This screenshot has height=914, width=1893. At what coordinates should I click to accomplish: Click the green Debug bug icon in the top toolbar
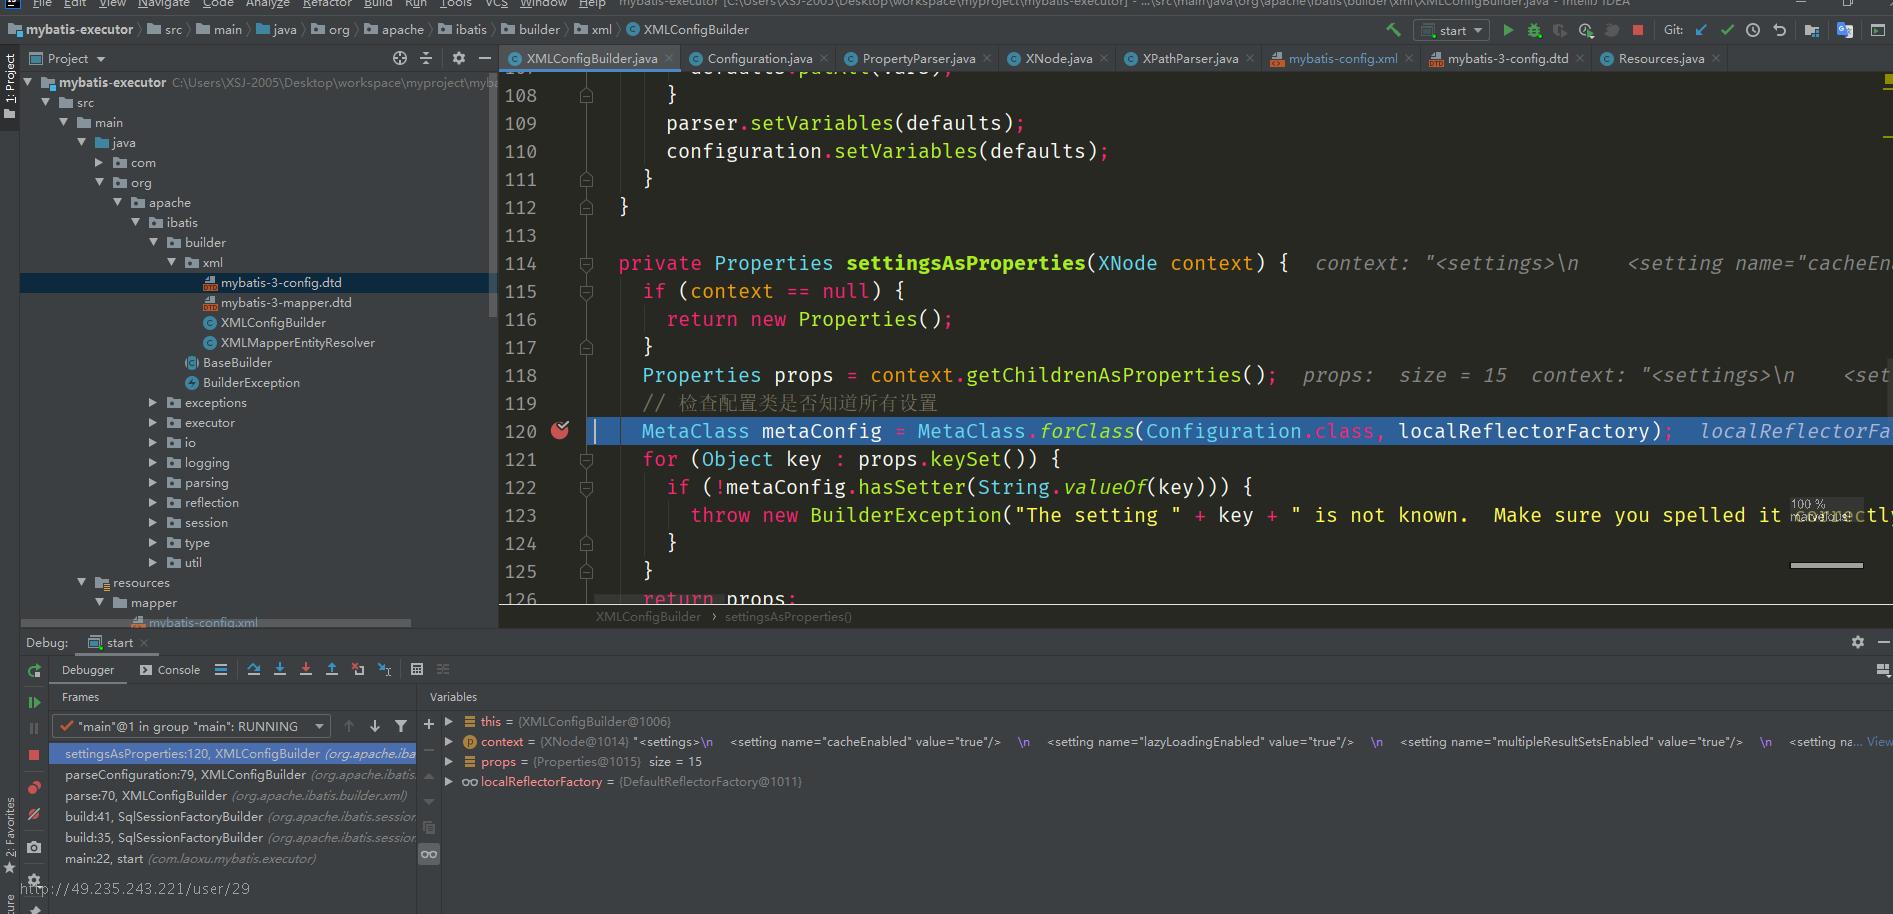pos(1534,30)
